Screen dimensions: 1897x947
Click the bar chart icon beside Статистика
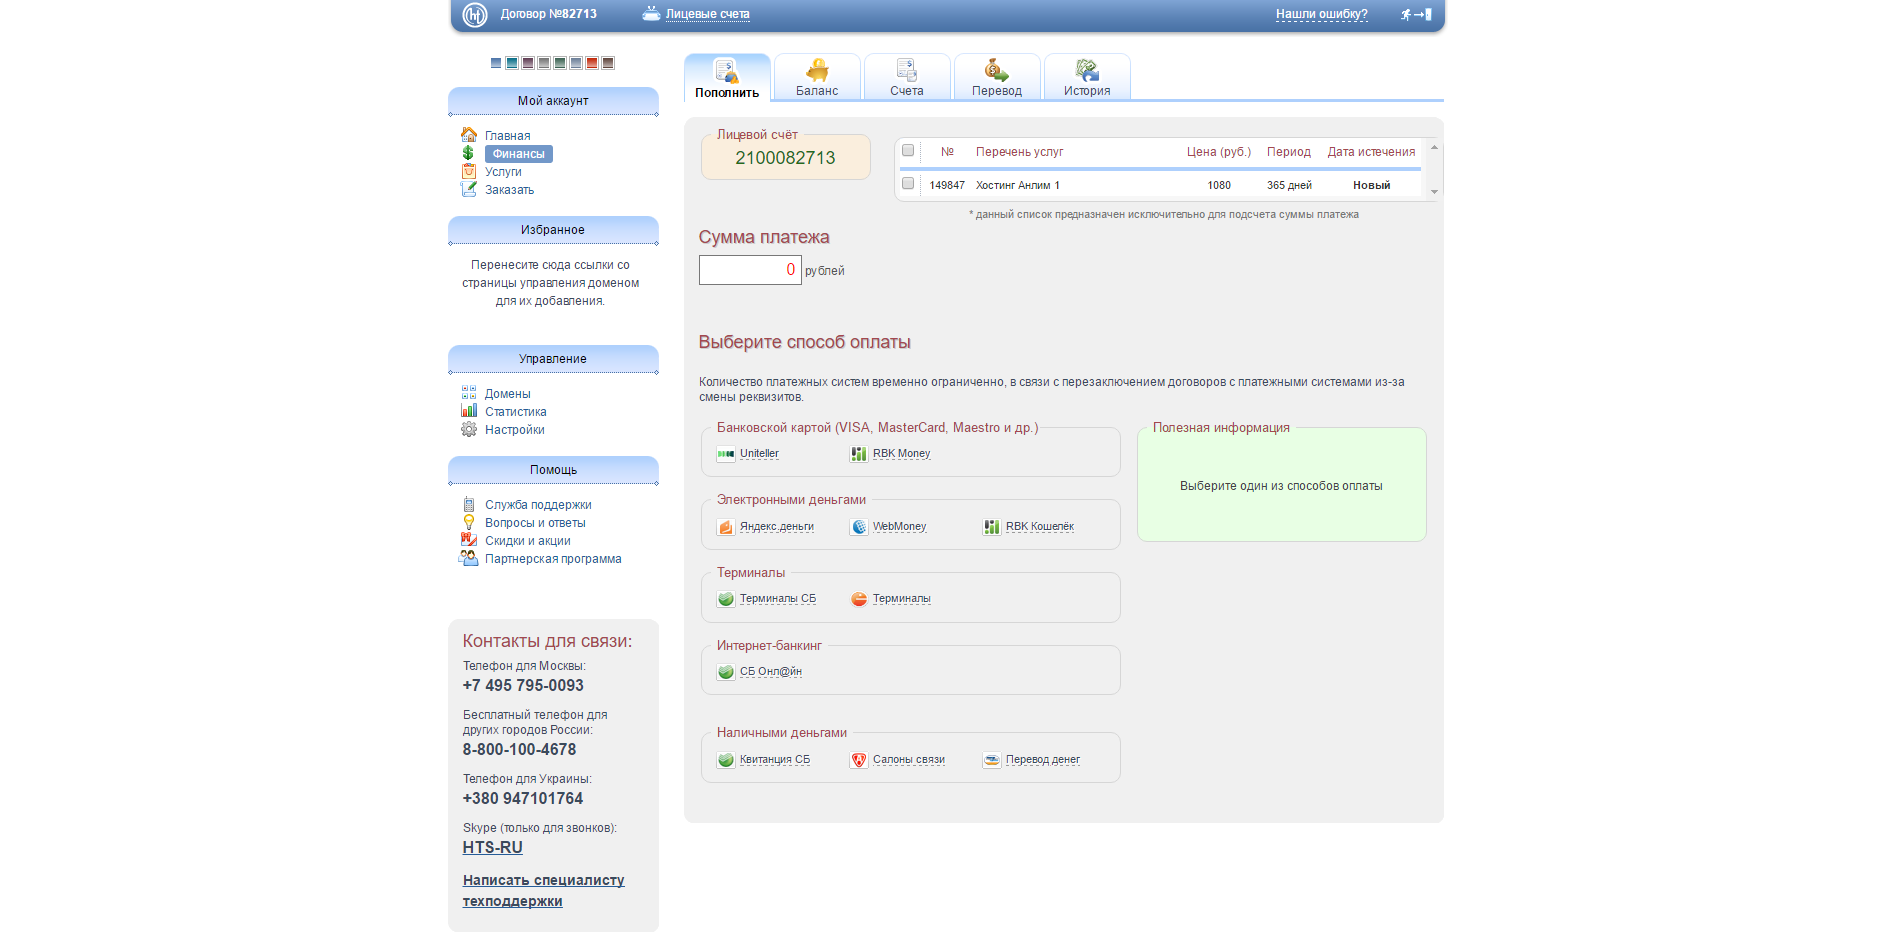click(x=469, y=411)
